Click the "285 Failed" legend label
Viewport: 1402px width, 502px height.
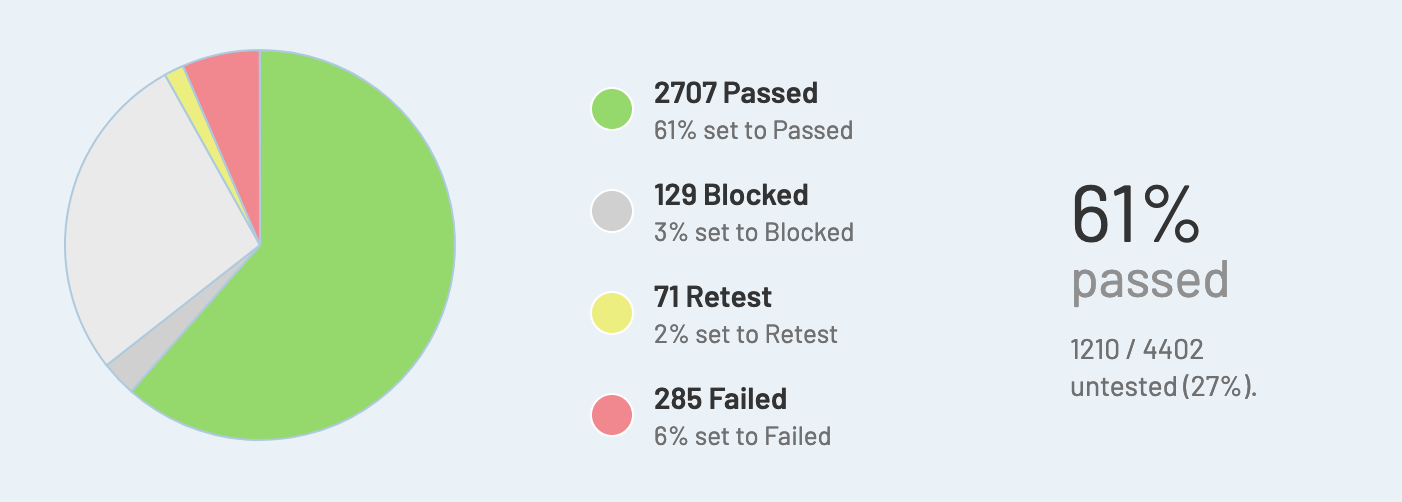pos(720,399)
